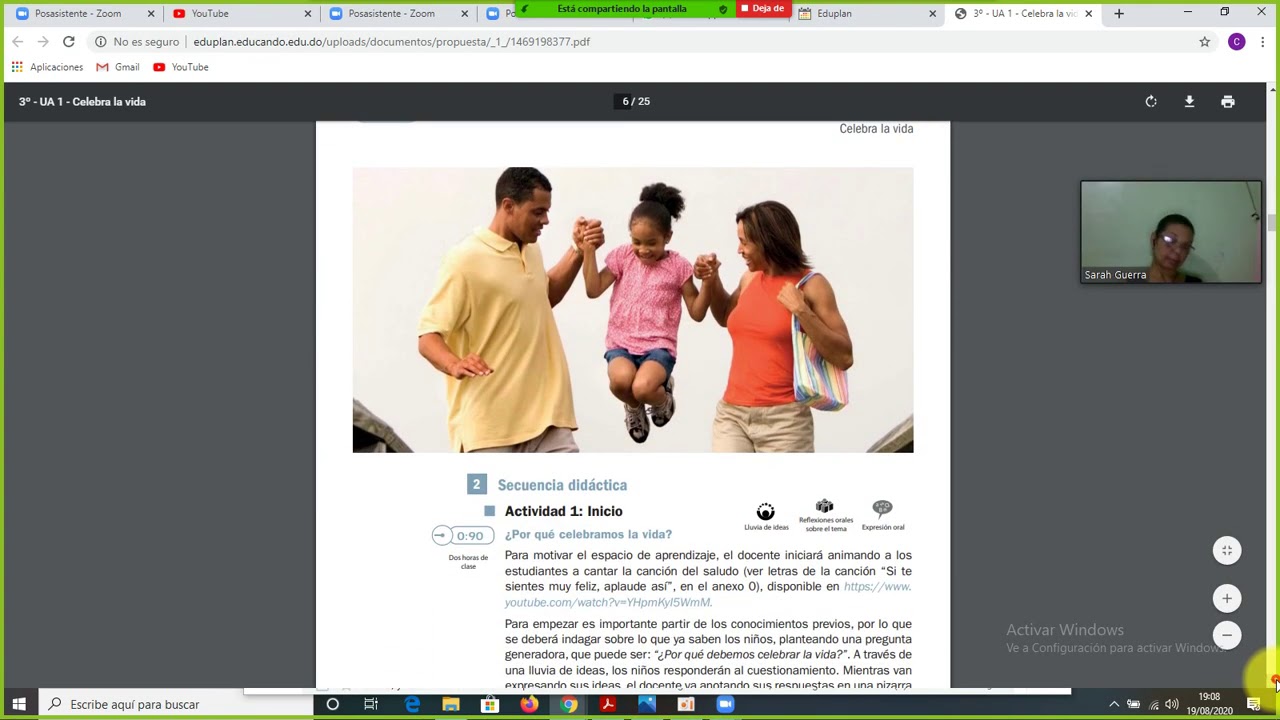Rotate the PDF document

pos(1151,101)
